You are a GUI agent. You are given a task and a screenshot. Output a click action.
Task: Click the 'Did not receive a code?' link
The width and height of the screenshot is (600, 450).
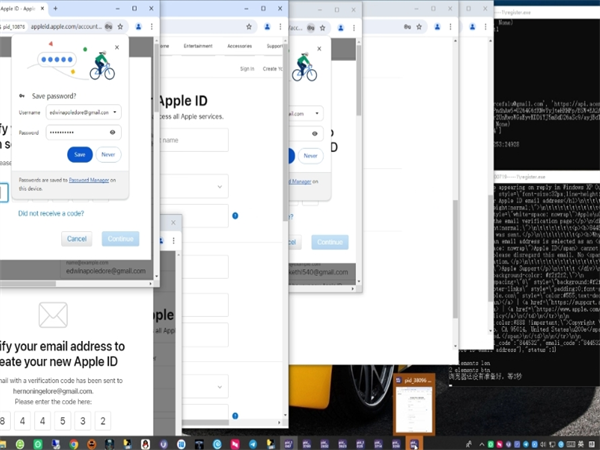click(x=50, y=213)
